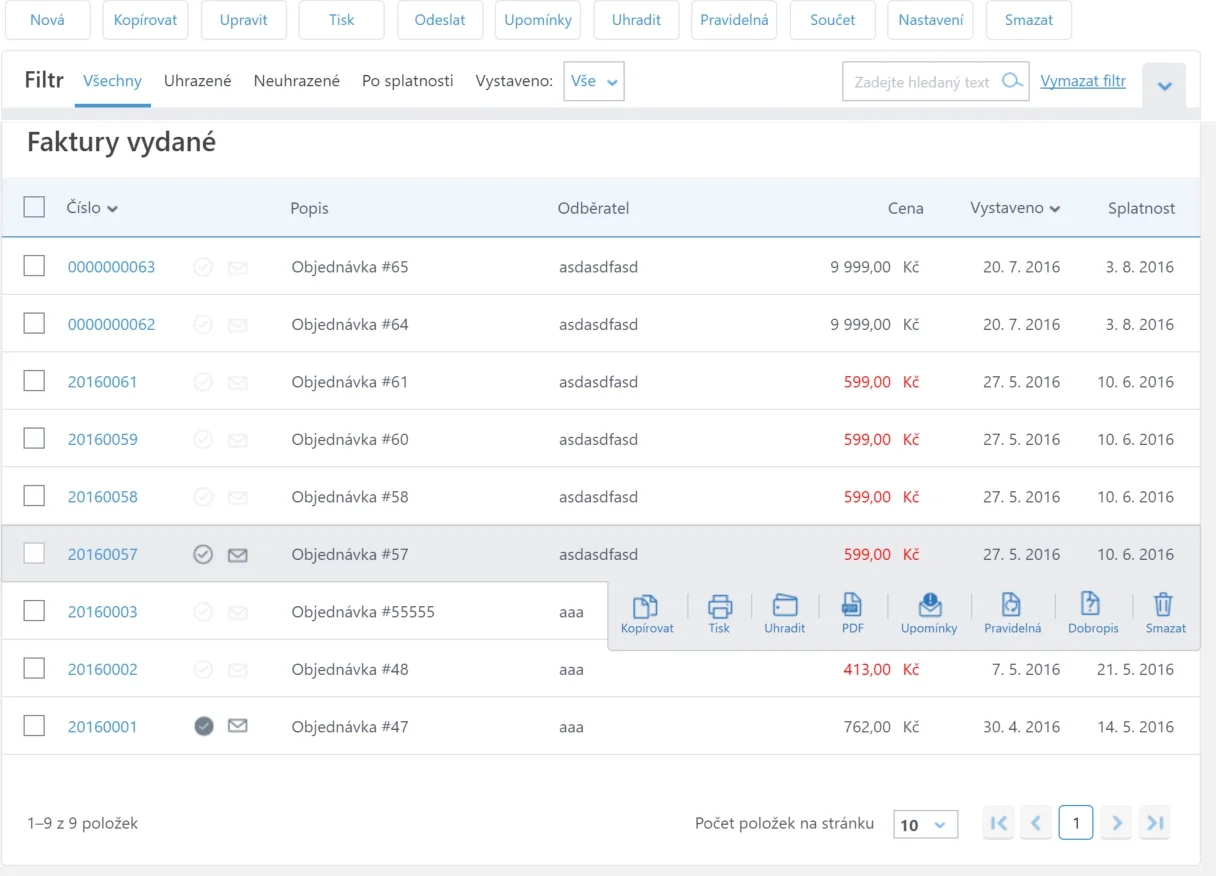
Task: Create credit note with Dobropis icon
Action: (1090, 606)
